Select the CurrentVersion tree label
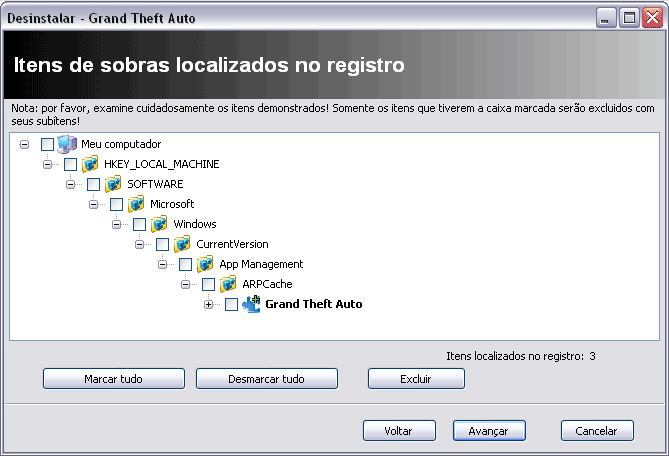This screenshot has height=456, width=669. pos(232,244)
